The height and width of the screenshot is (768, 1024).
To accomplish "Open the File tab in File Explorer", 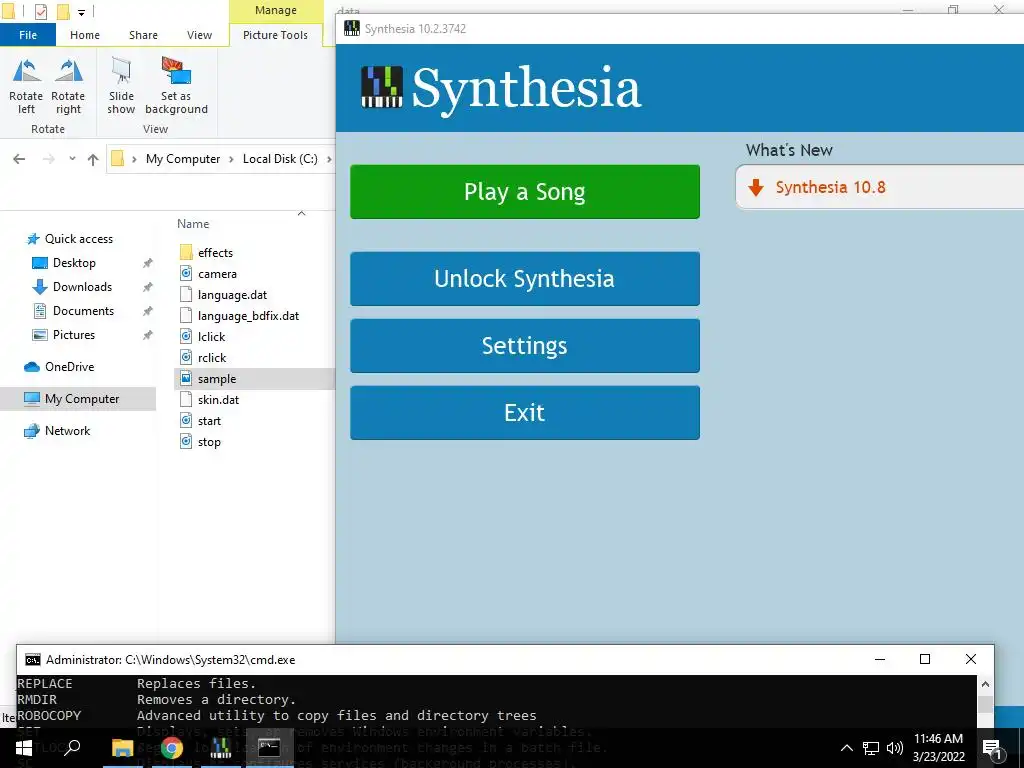I will pos(28,35).
